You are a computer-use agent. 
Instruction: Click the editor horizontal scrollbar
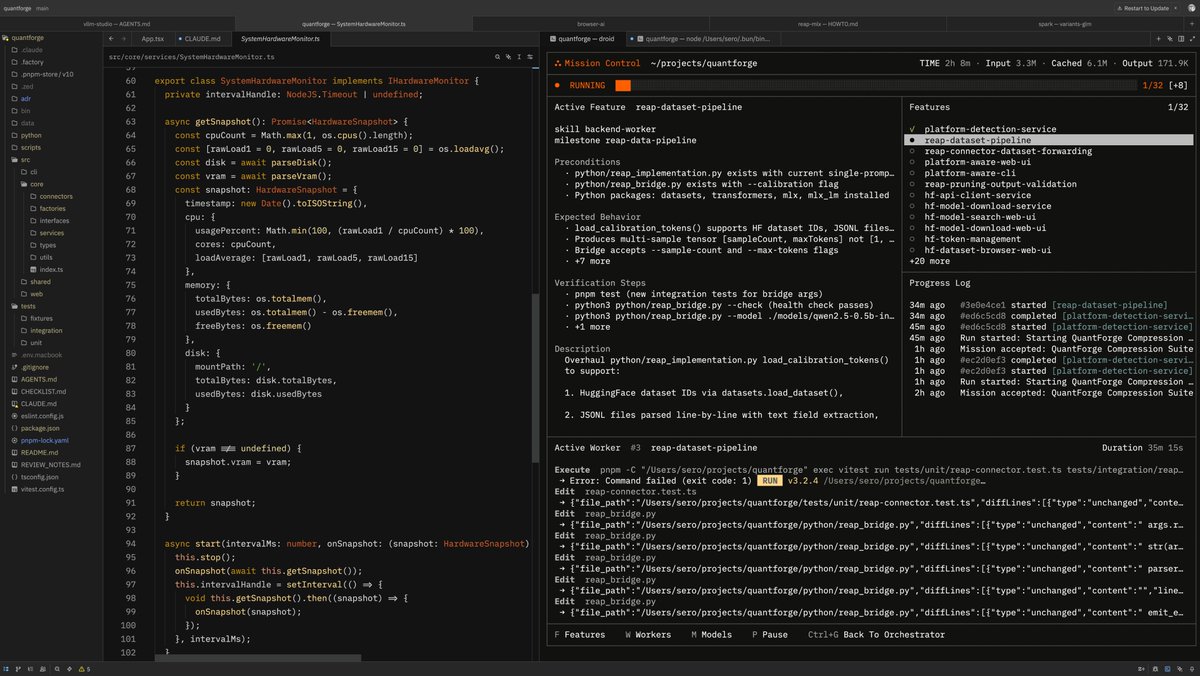259,658
